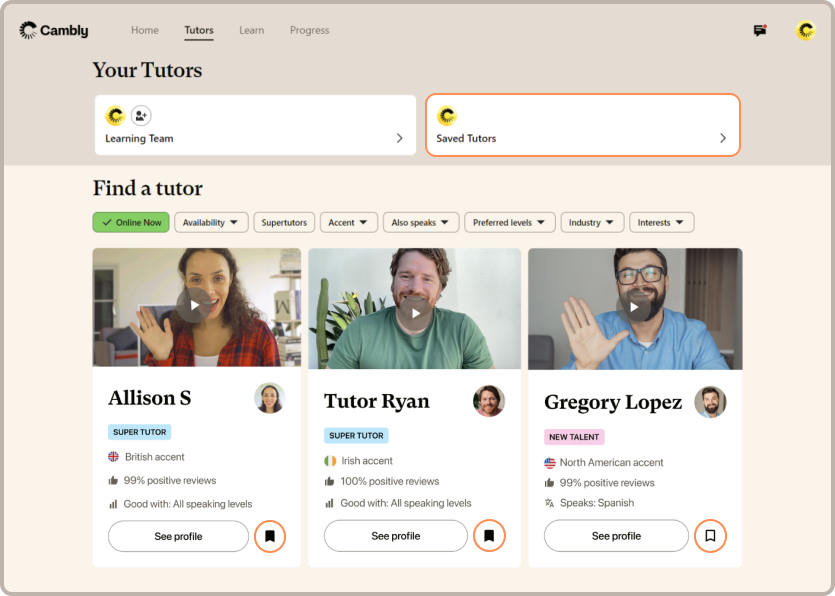The height and width of the screenshot is (596, 835).
Task: Switch to the Learn tab
Action: (251, 30)
